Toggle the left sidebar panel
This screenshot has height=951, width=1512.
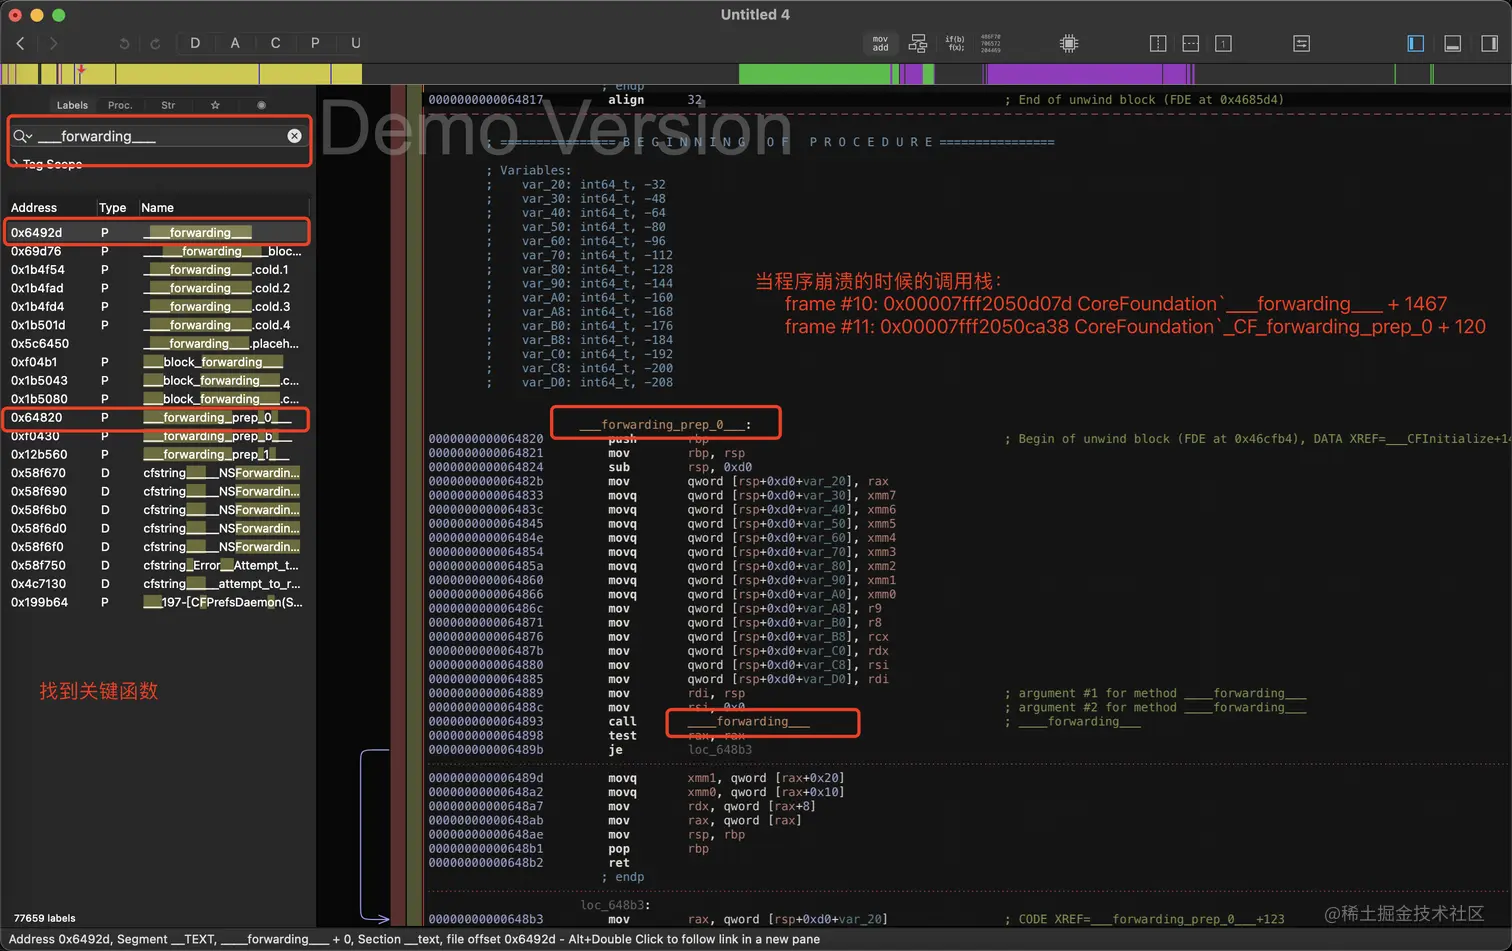tap(1416, 44)
